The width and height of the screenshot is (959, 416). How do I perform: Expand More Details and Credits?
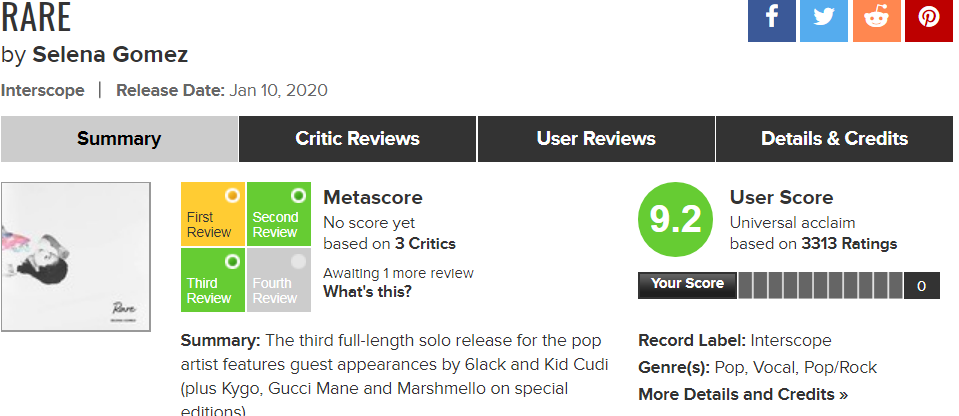(x=743, y=394)
